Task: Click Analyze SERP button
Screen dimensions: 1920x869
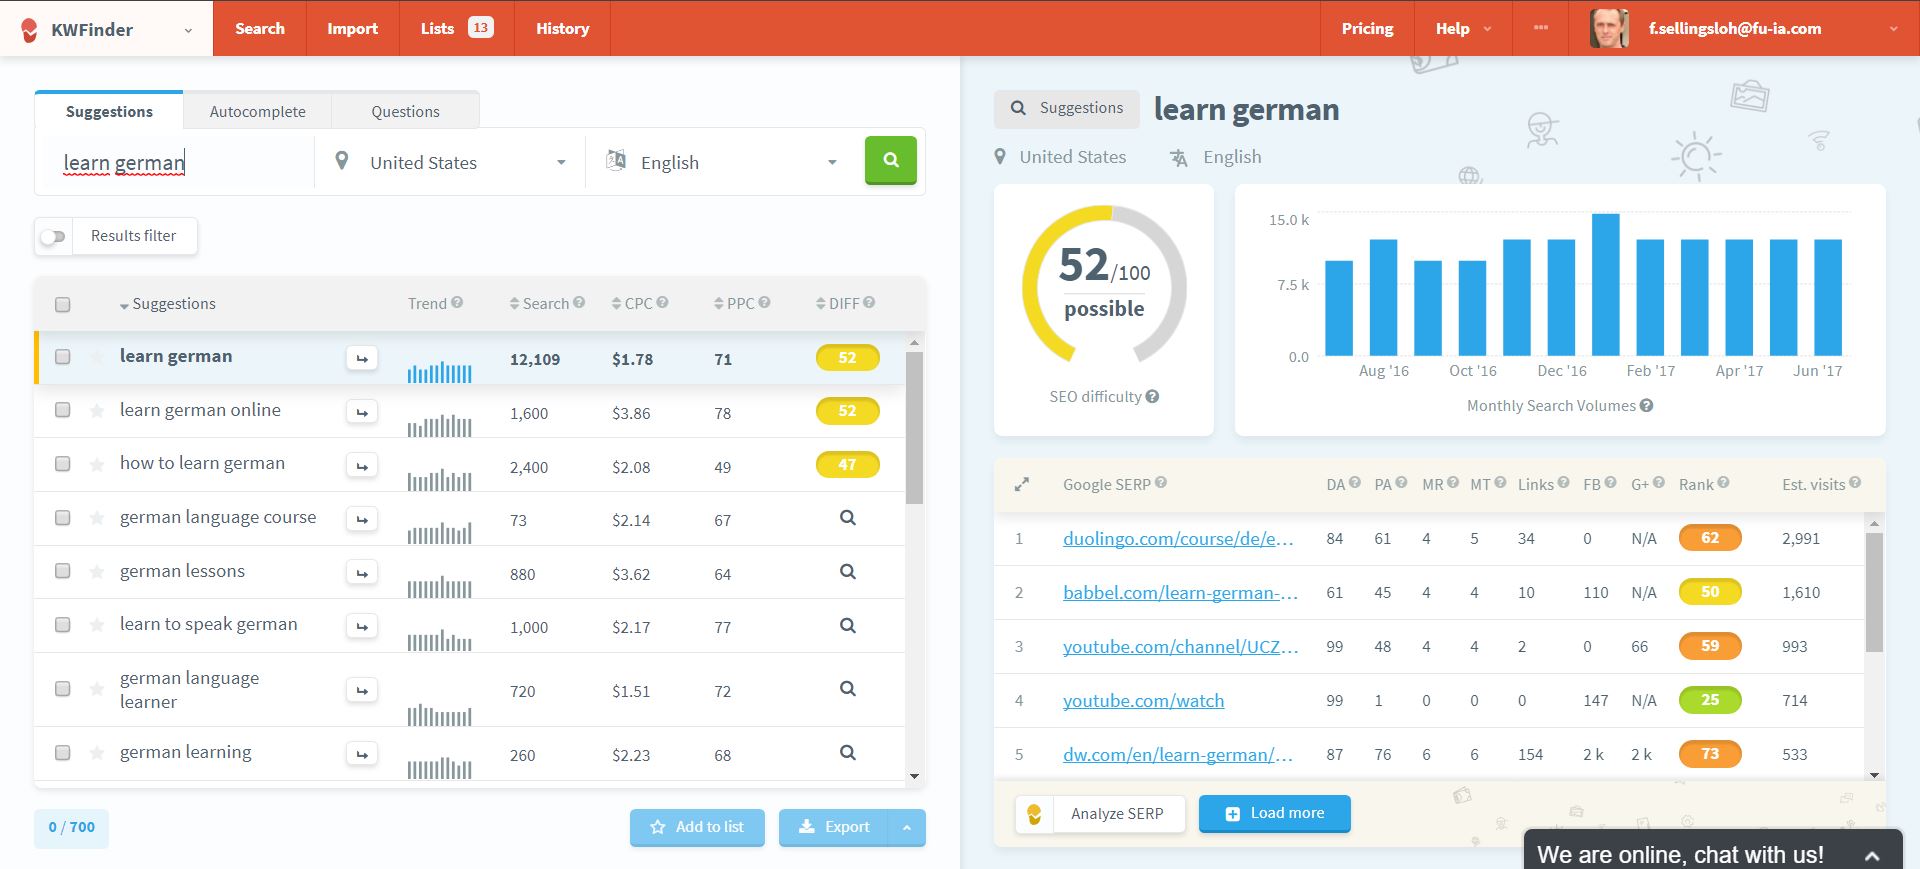Action: 1116,814
